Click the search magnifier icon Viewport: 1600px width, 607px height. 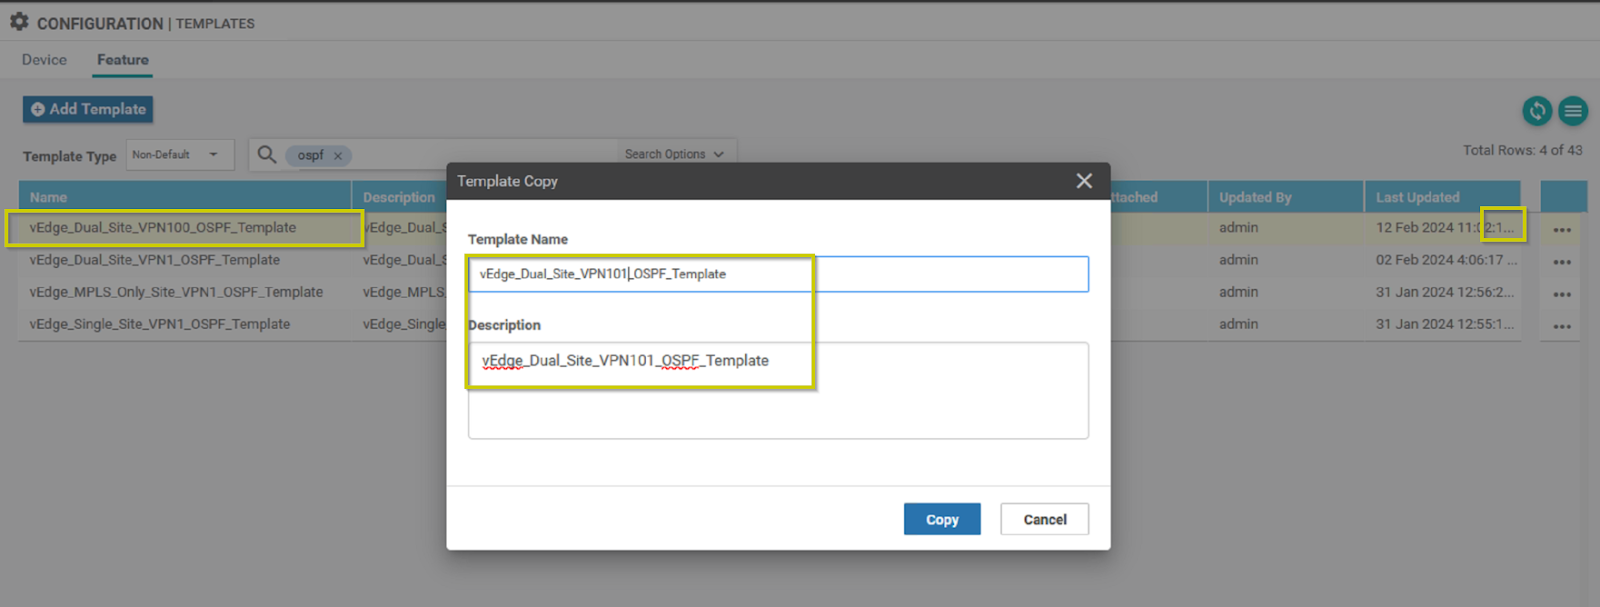tap(267, 154)
